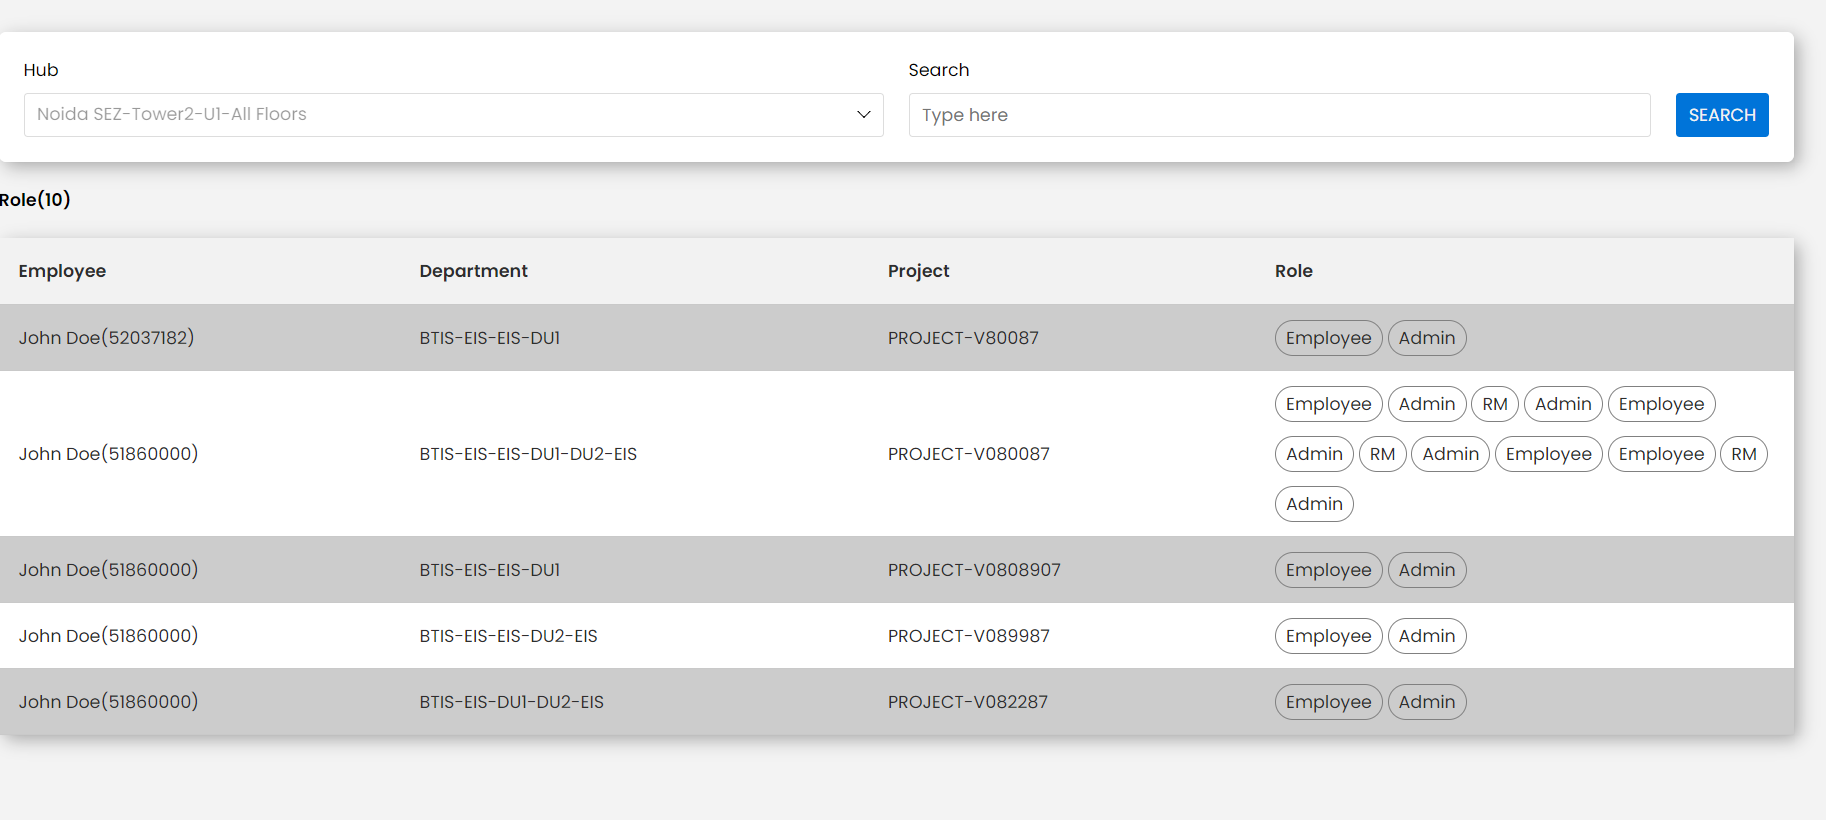Click the PROJECT-V080087 project cell

pyautogui.click(x=968, y=454)
